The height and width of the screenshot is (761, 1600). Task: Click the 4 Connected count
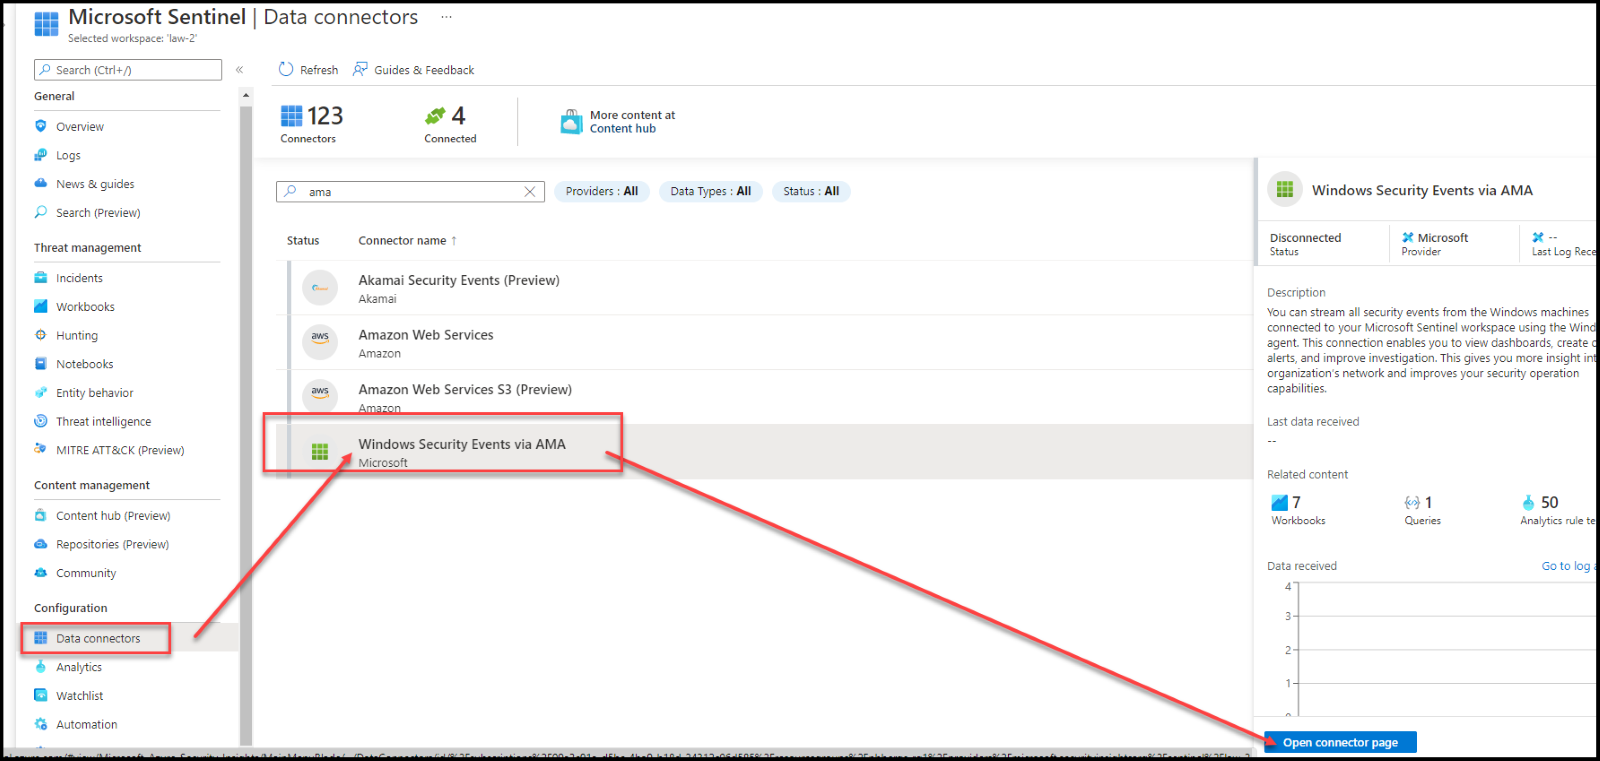[x=450, y=124]
